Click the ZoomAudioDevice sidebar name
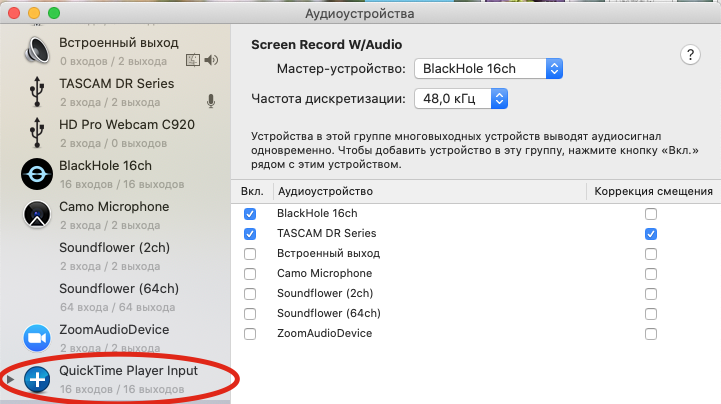721x404 pixels. [x=114, y=330]
